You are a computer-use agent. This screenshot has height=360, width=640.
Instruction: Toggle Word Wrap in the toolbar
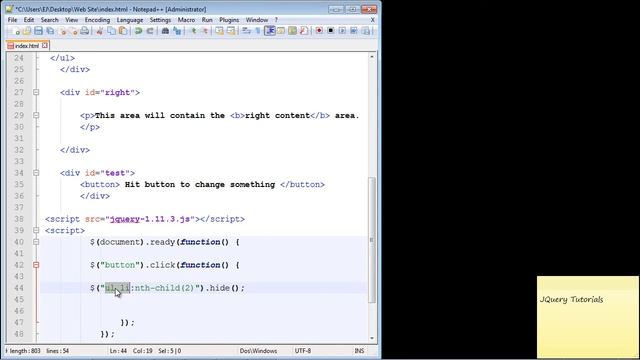click(x=246, y=31)
